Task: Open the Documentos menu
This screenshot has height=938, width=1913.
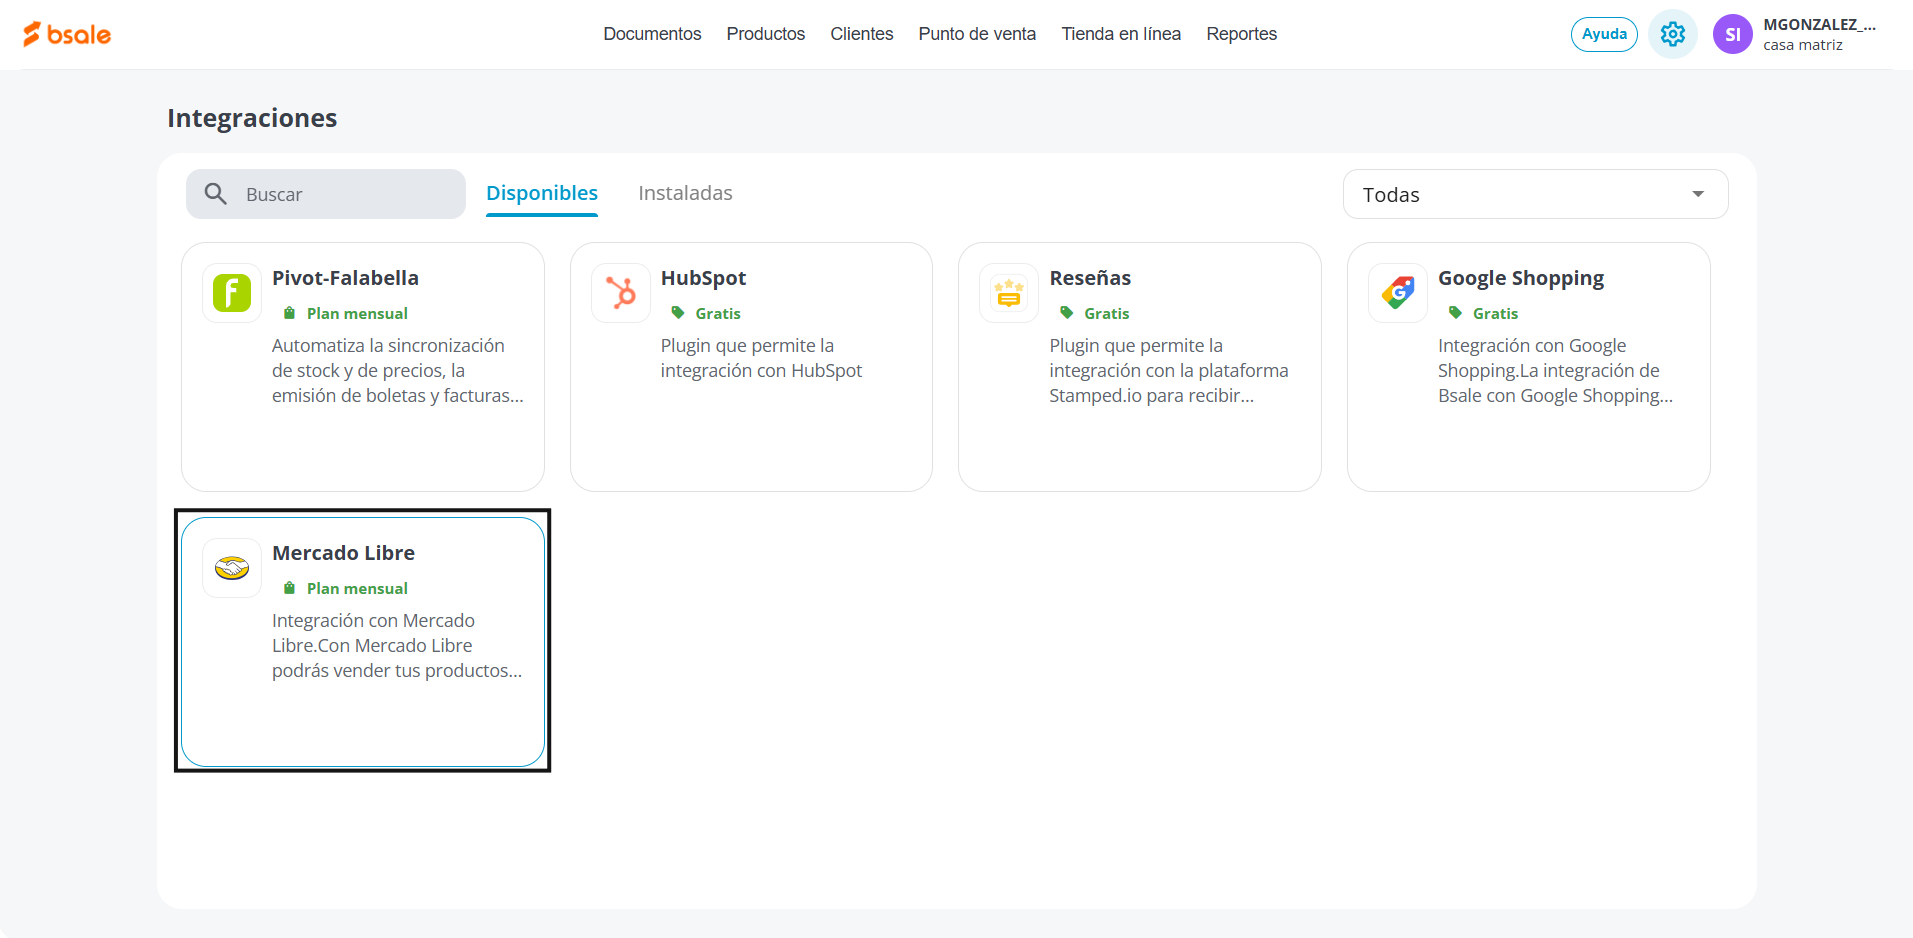Action: [x=652, y=34]
